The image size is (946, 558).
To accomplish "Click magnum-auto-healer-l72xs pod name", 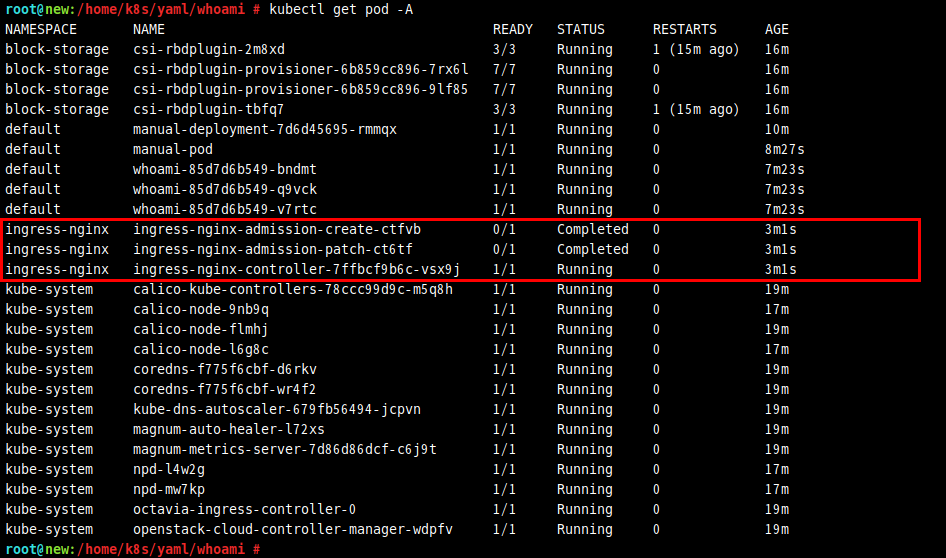I will pyautogui.click(x=229, y=429).
